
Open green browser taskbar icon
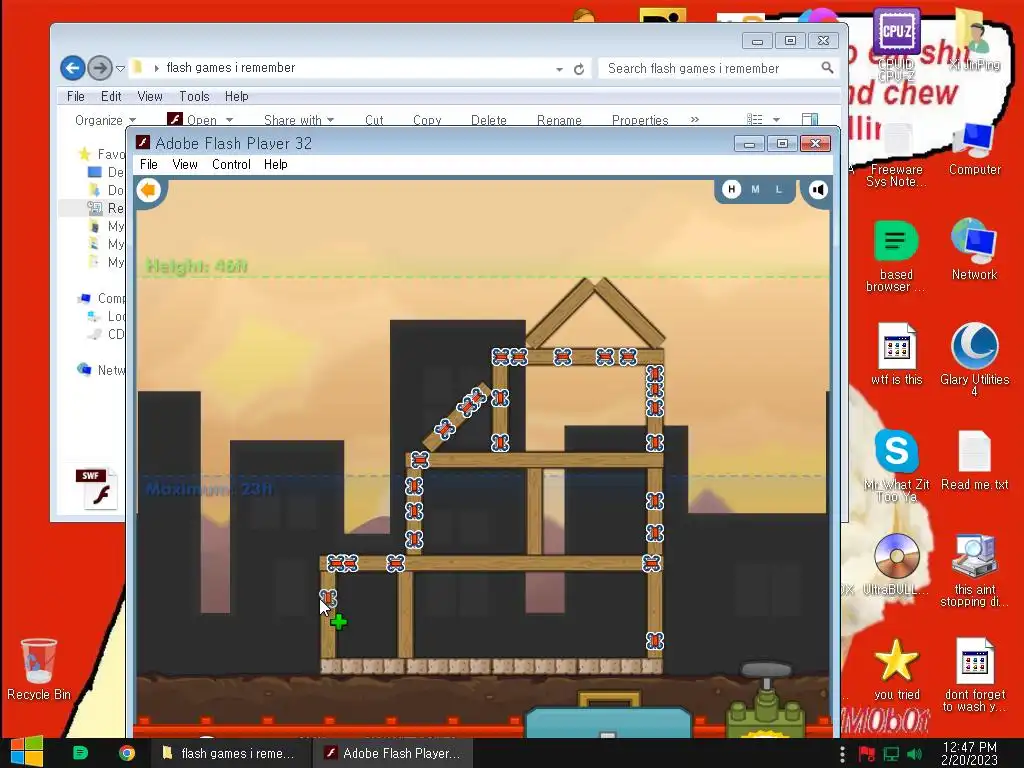click(x=80, y=753)
